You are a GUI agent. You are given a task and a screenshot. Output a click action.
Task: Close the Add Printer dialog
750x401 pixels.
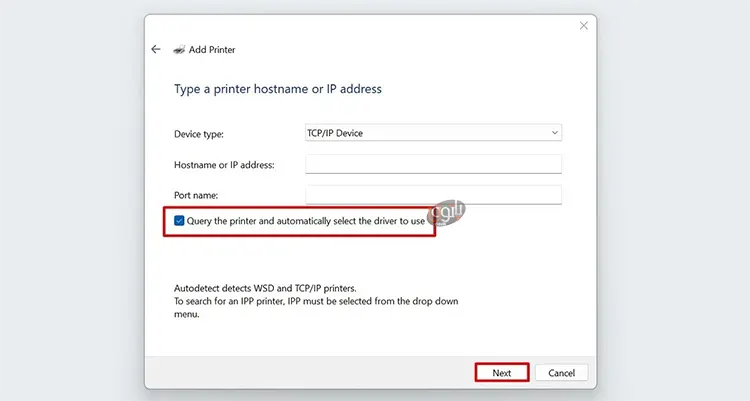584,26
